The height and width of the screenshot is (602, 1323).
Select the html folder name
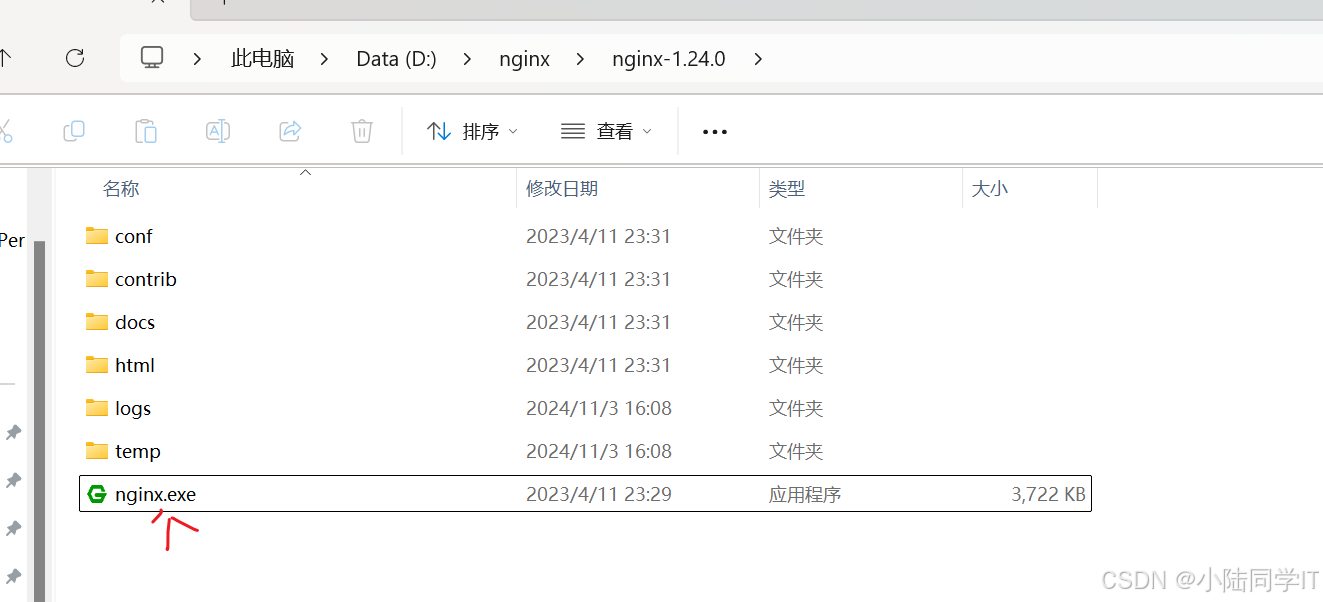point(135,365)
